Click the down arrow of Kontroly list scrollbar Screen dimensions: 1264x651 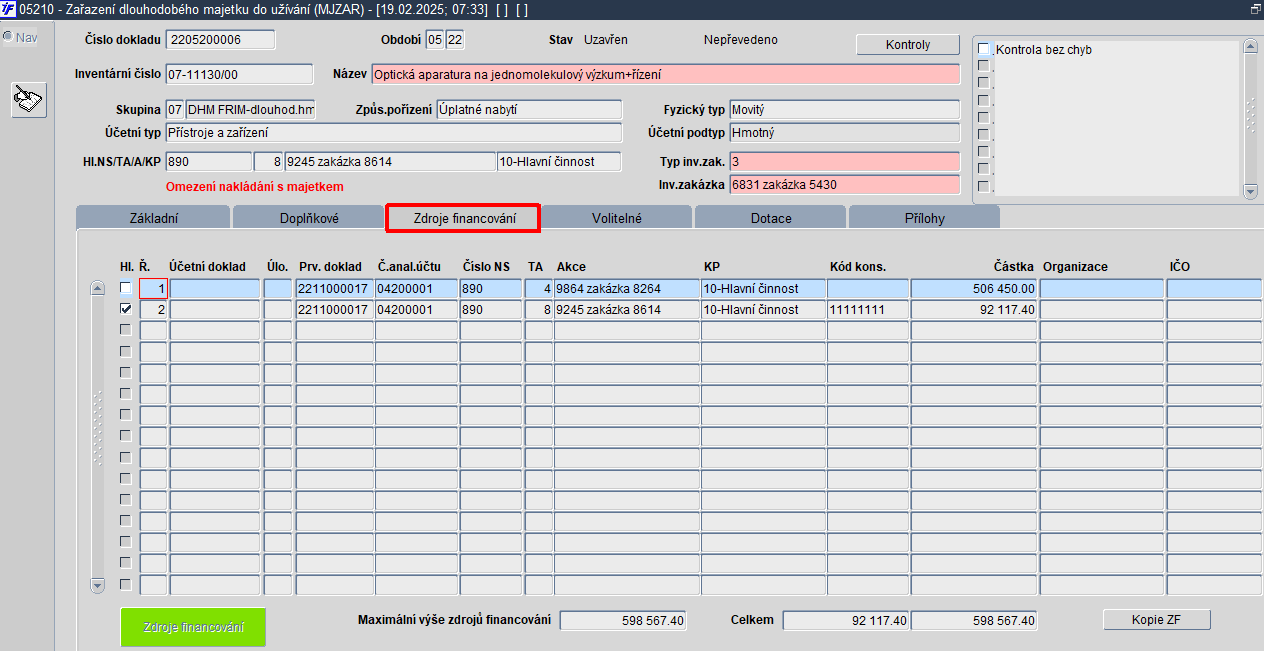[1250, 190]
